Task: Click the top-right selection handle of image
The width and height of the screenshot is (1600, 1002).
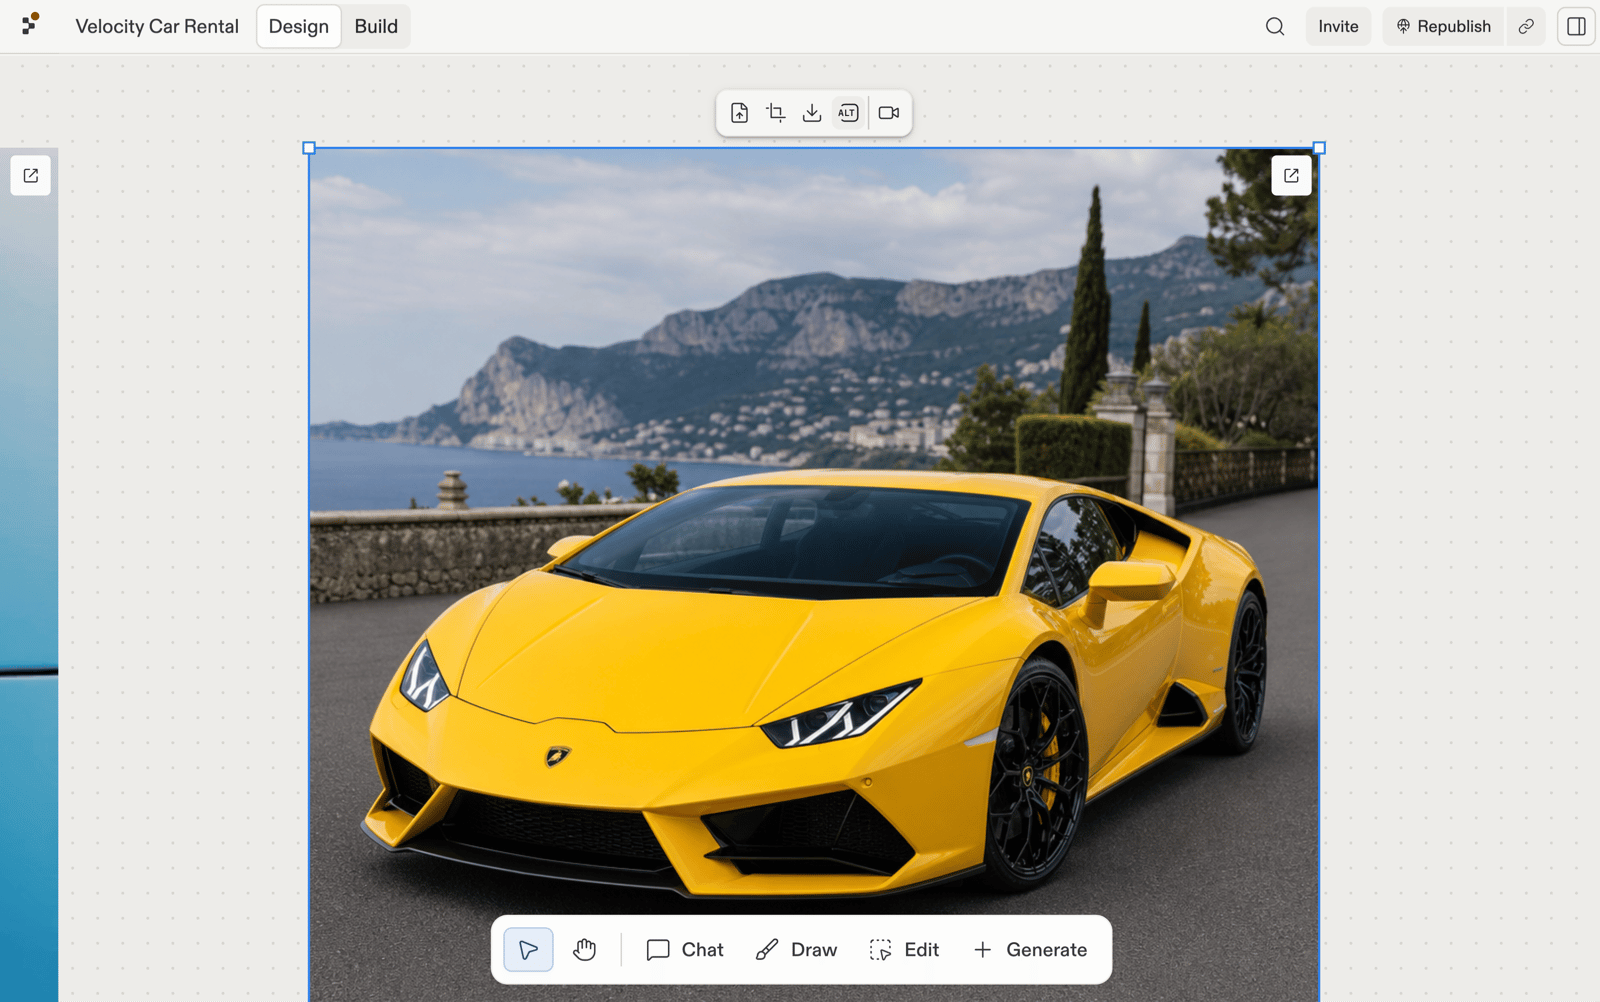Action: (x=1319, y=148)
